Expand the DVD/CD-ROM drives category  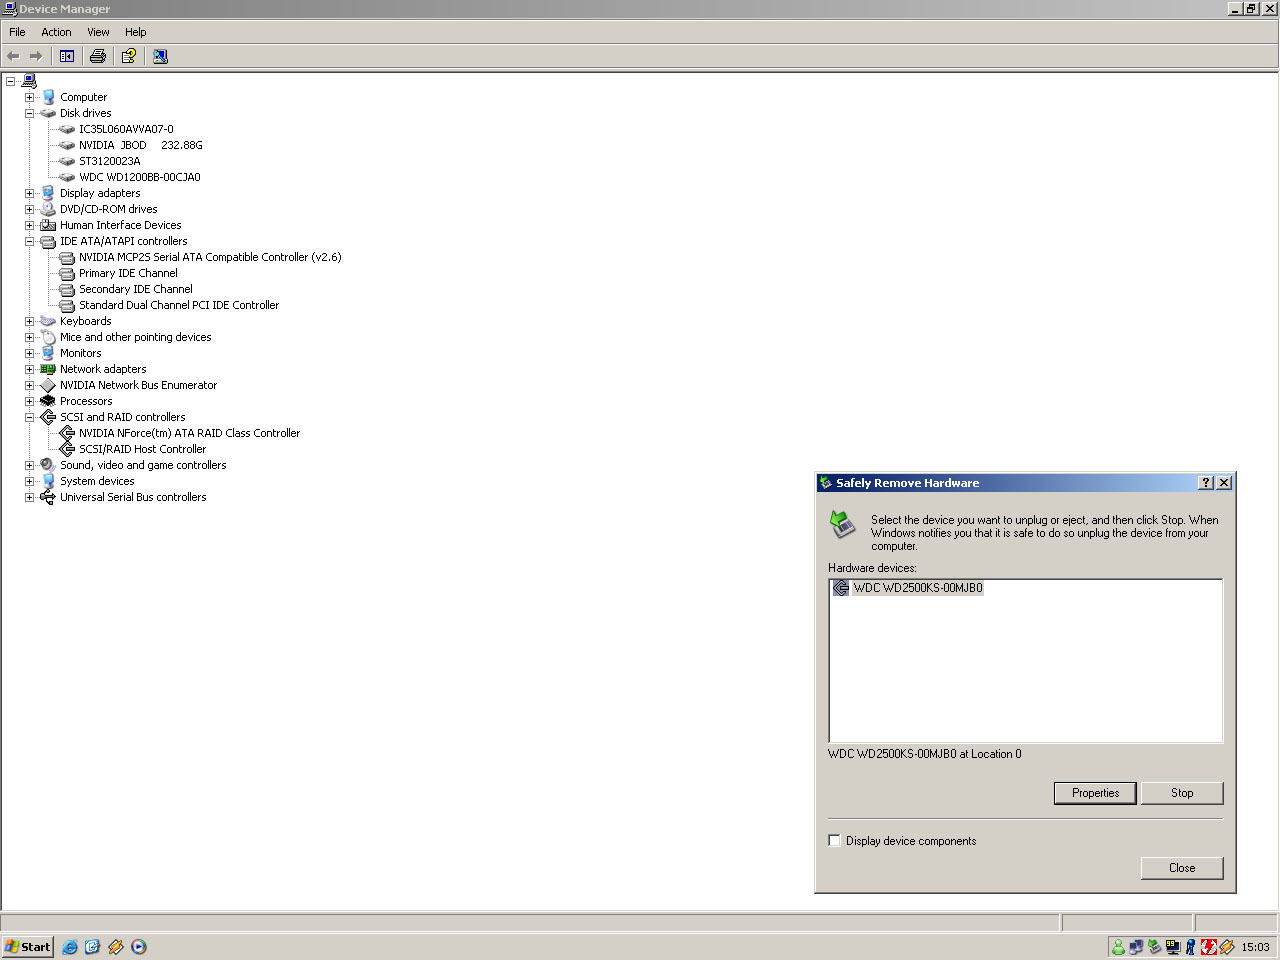point(29,209)
